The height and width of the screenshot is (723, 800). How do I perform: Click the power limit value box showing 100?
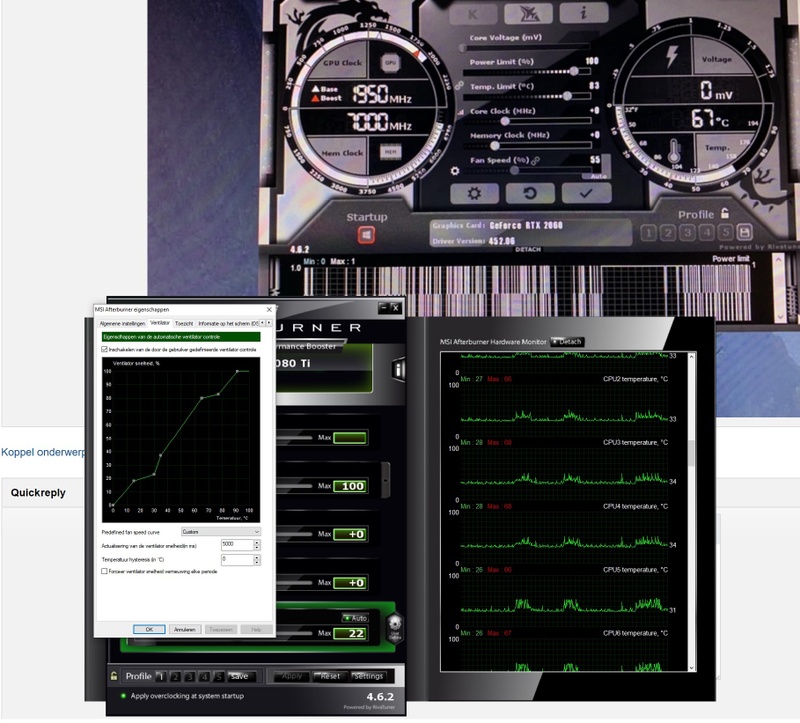[x=350, y=486]
